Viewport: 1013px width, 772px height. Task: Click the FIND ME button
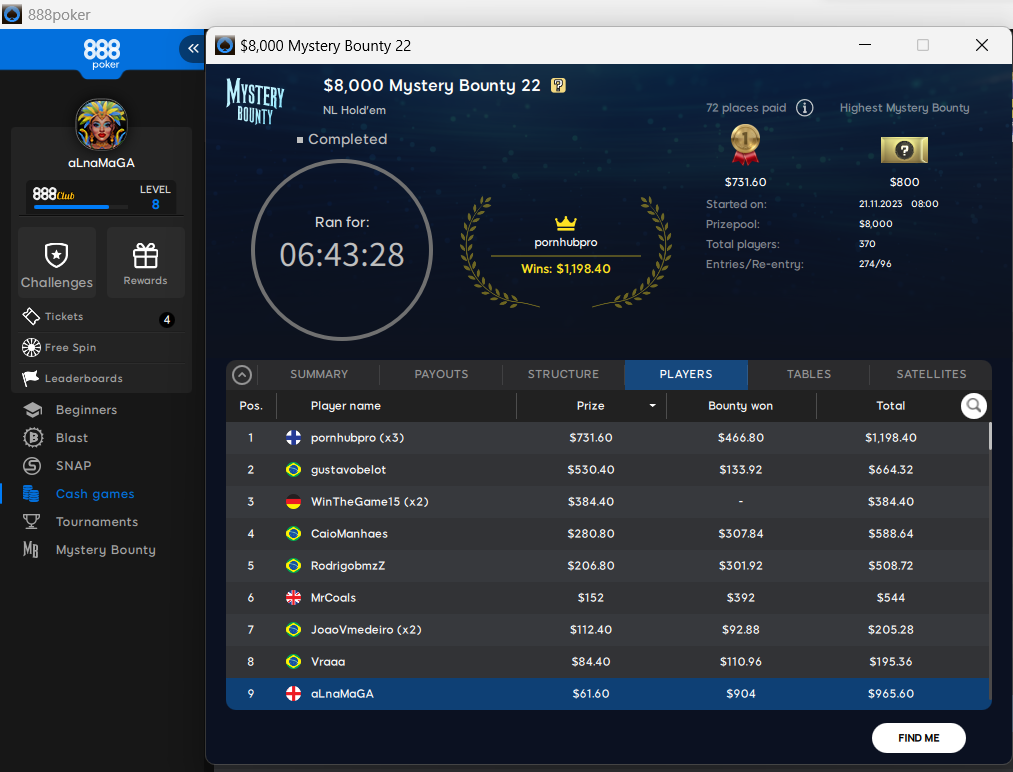click(919, 738)
